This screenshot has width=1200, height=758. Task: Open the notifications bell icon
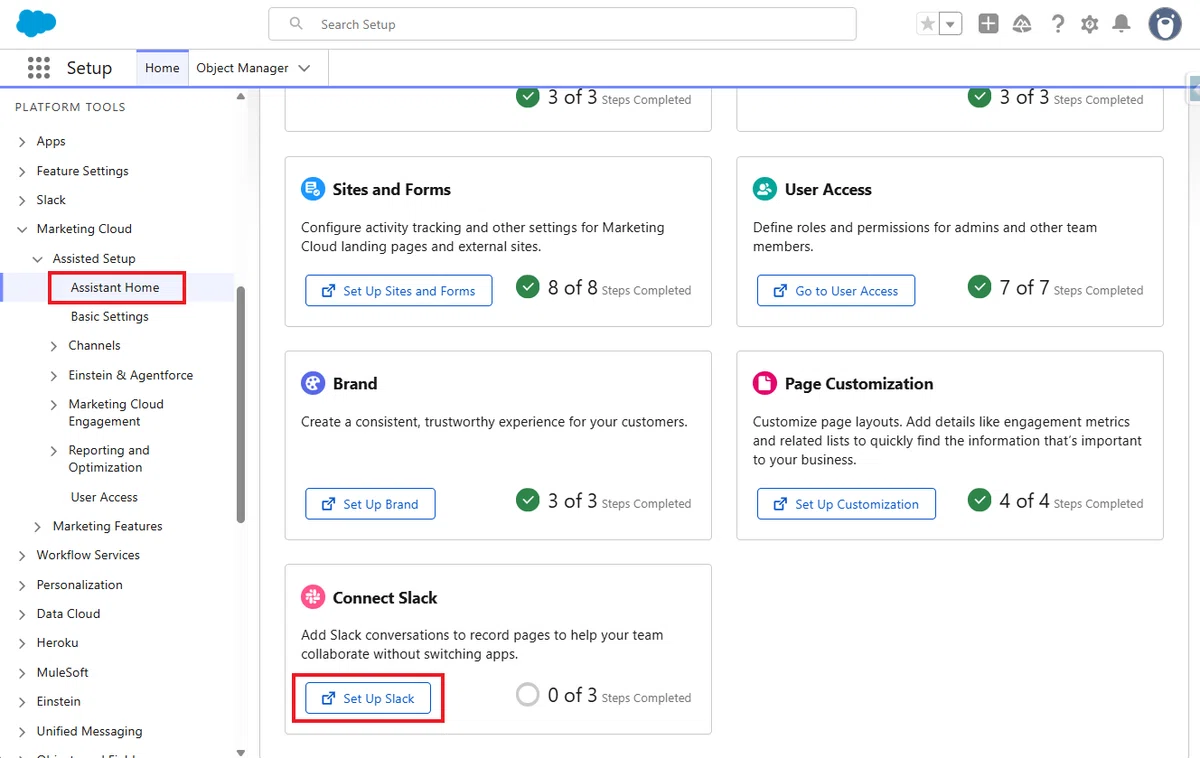pyautogui.click(x=1122, y=24)
